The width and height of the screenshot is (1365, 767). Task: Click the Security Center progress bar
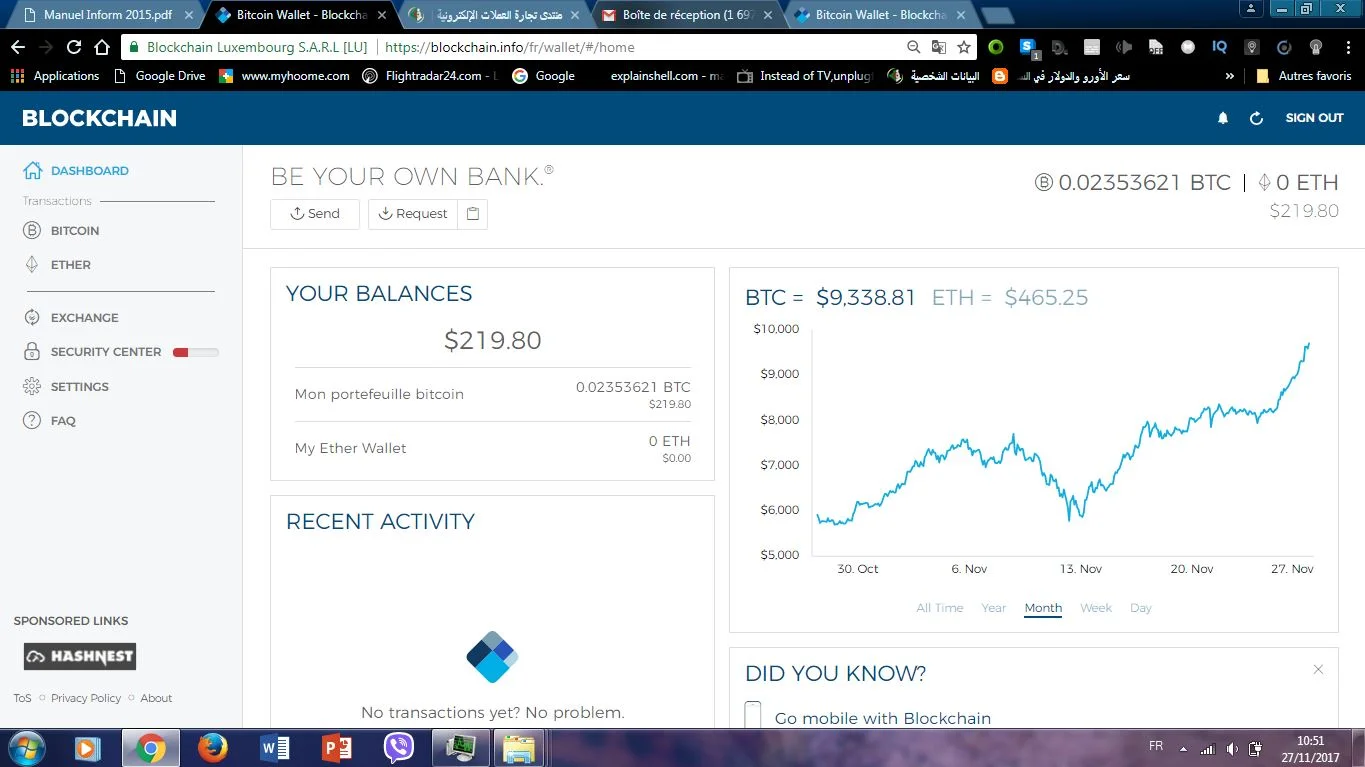coord(195,352)
